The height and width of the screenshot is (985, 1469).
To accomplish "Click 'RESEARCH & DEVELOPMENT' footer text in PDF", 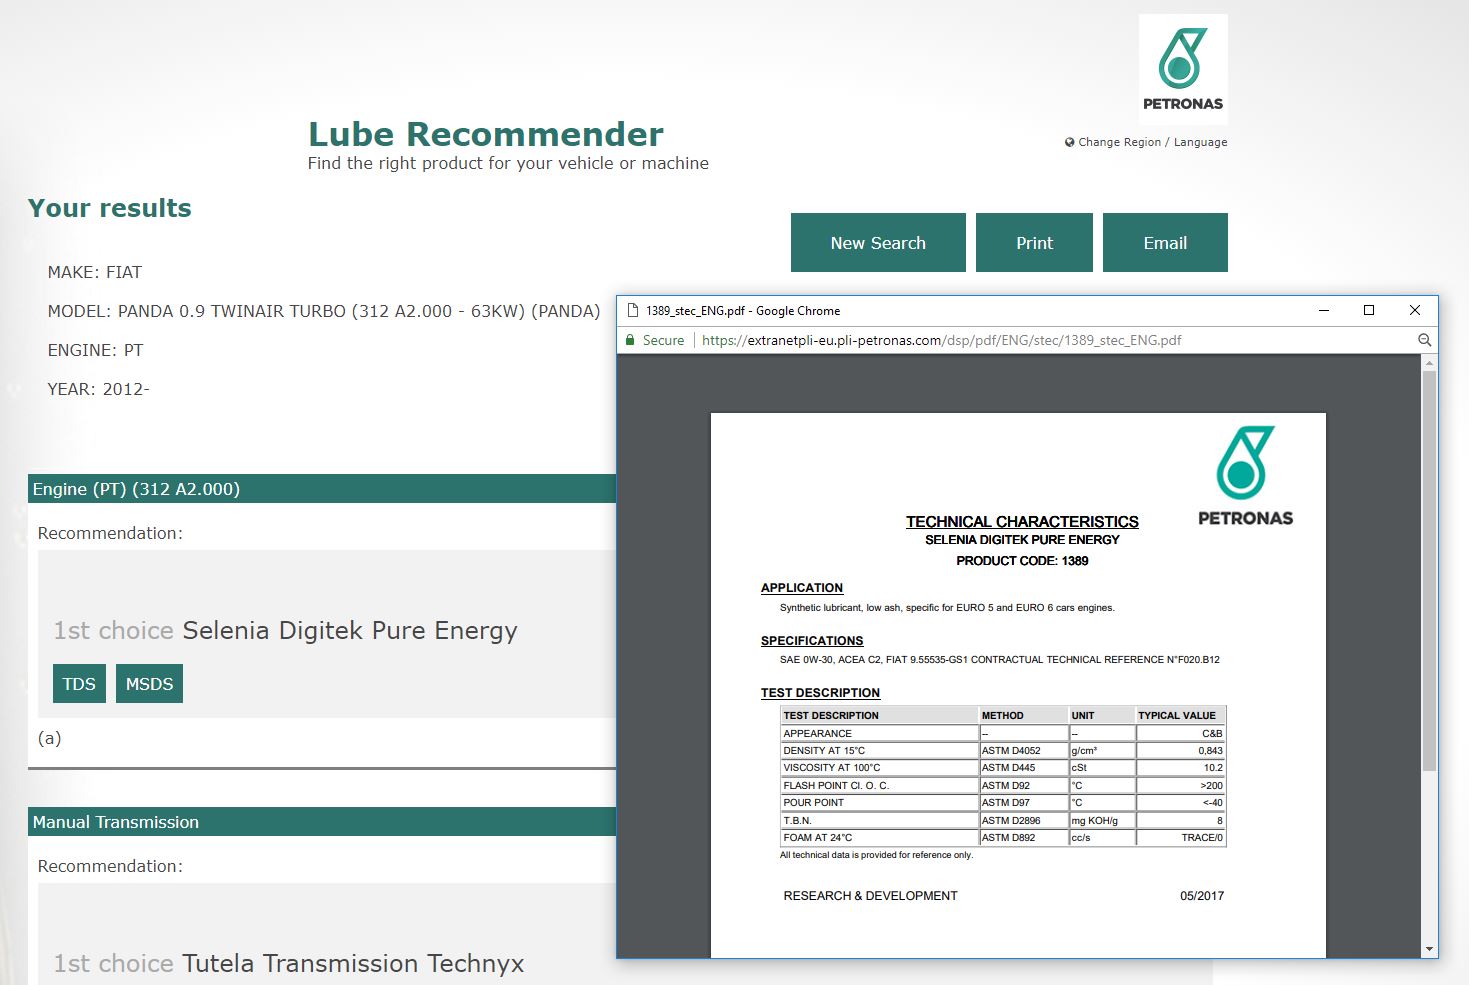I will point(870,896).
